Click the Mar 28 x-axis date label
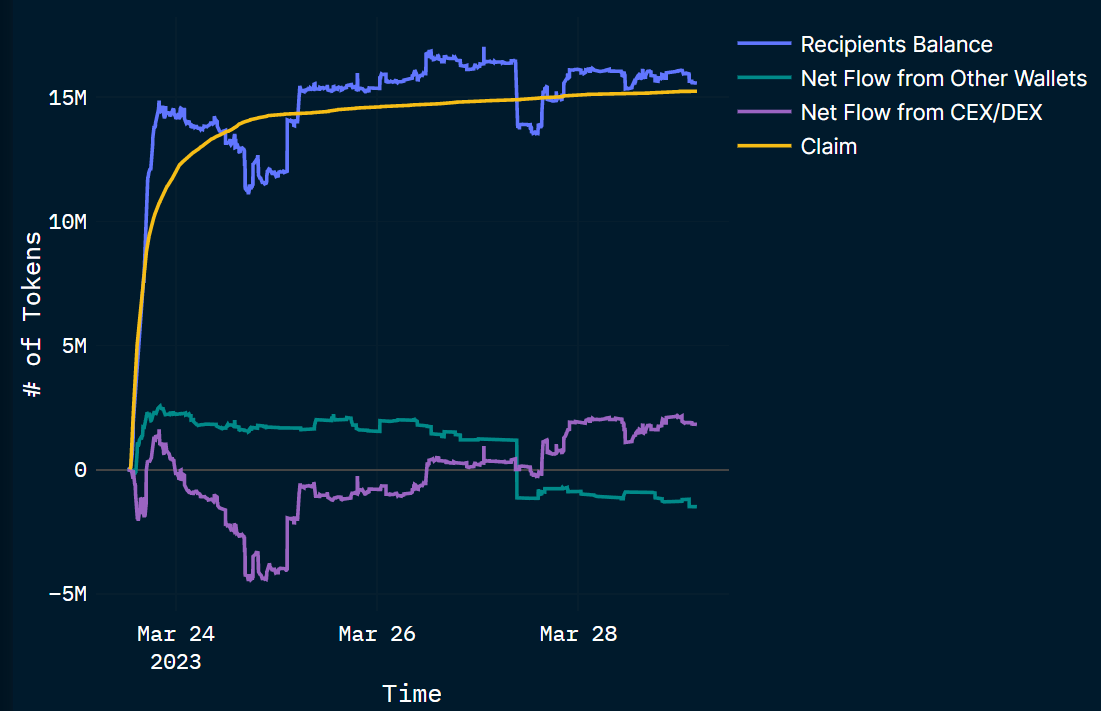Viewport: 1101px width, 711px height. pyautogui.click(x=579, y=634)
